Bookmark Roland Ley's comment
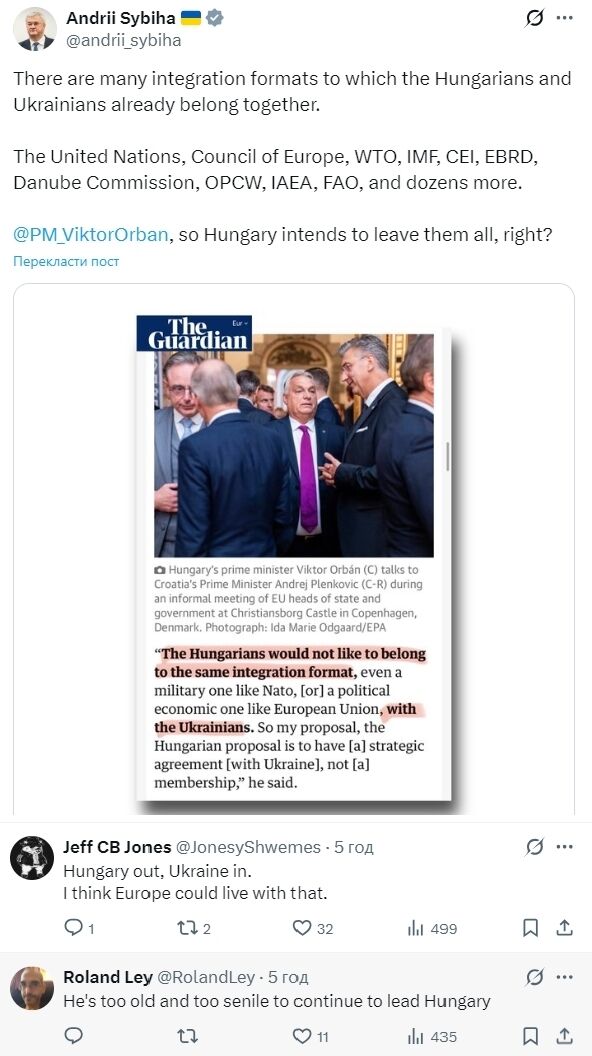The height and width of the screenshot is (1056, 592). 531,1036
